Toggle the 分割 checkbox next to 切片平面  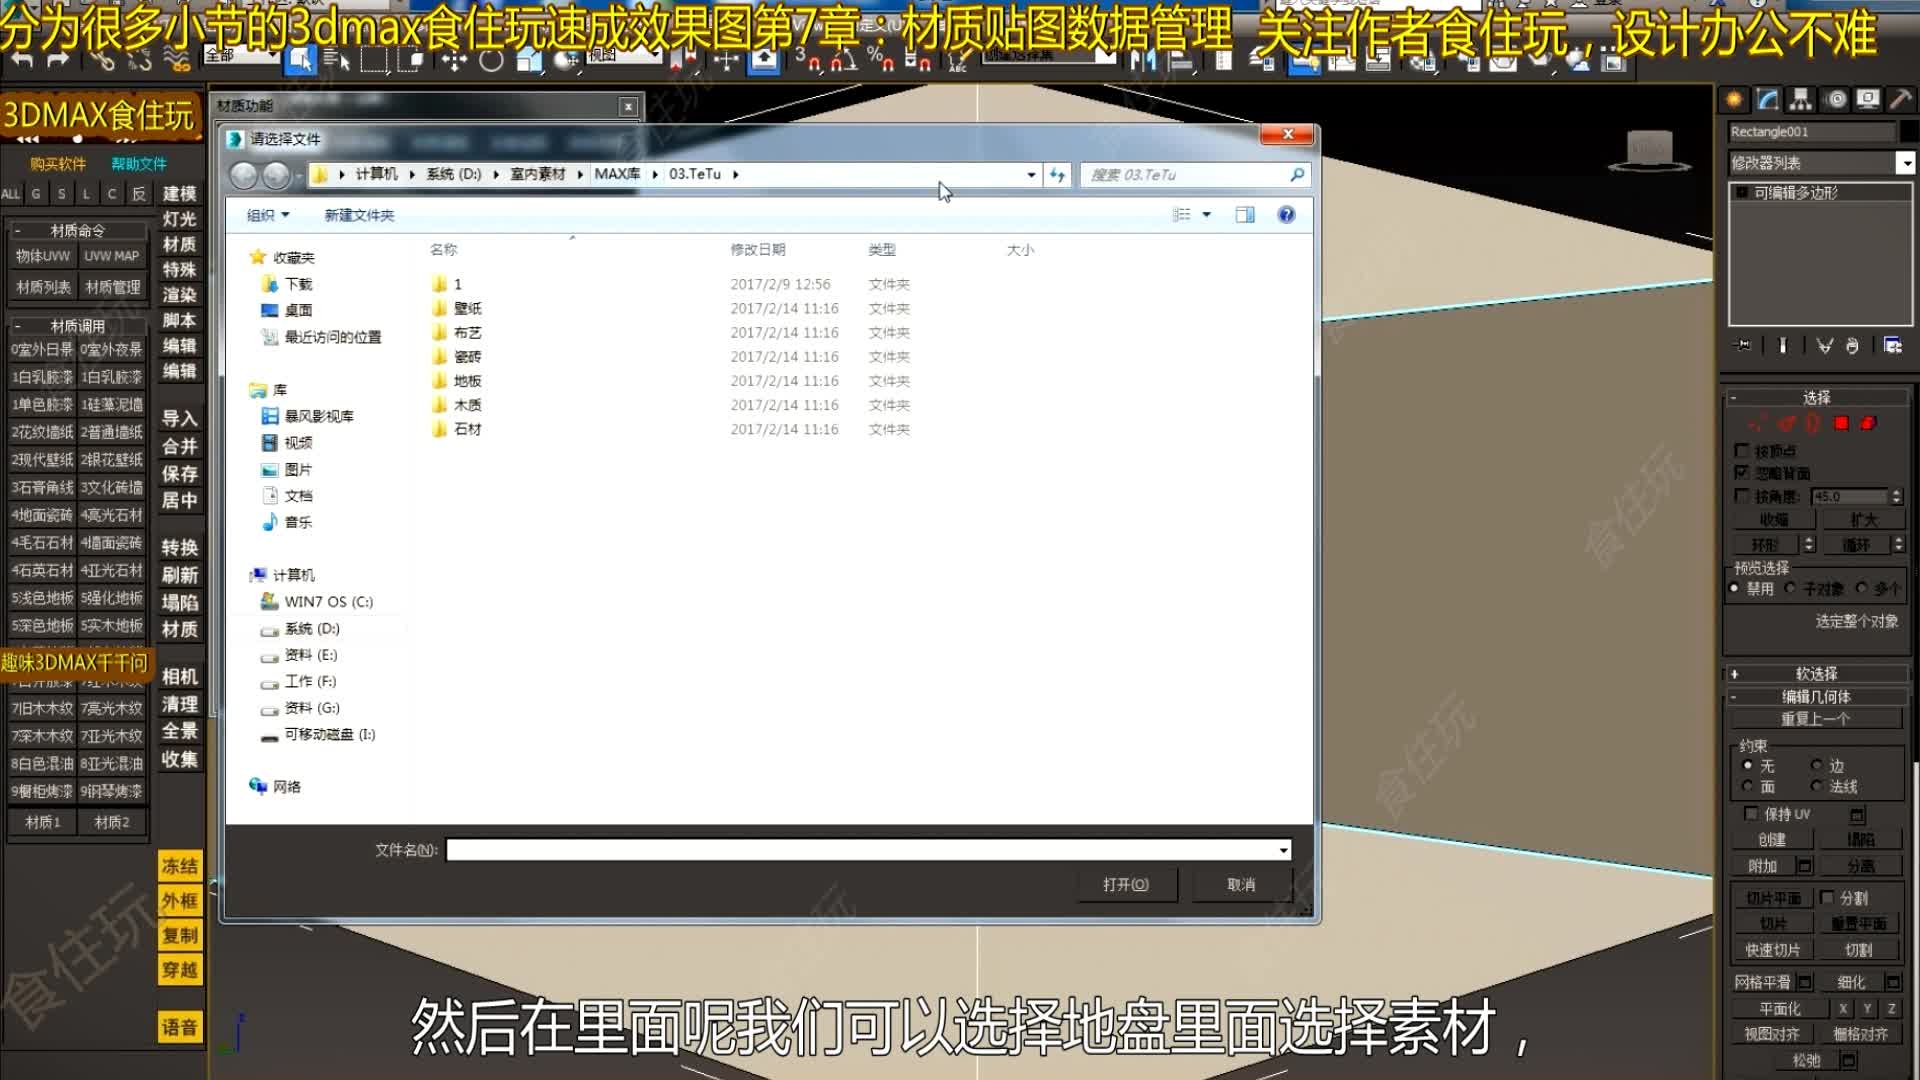[x=1828, y=897]
